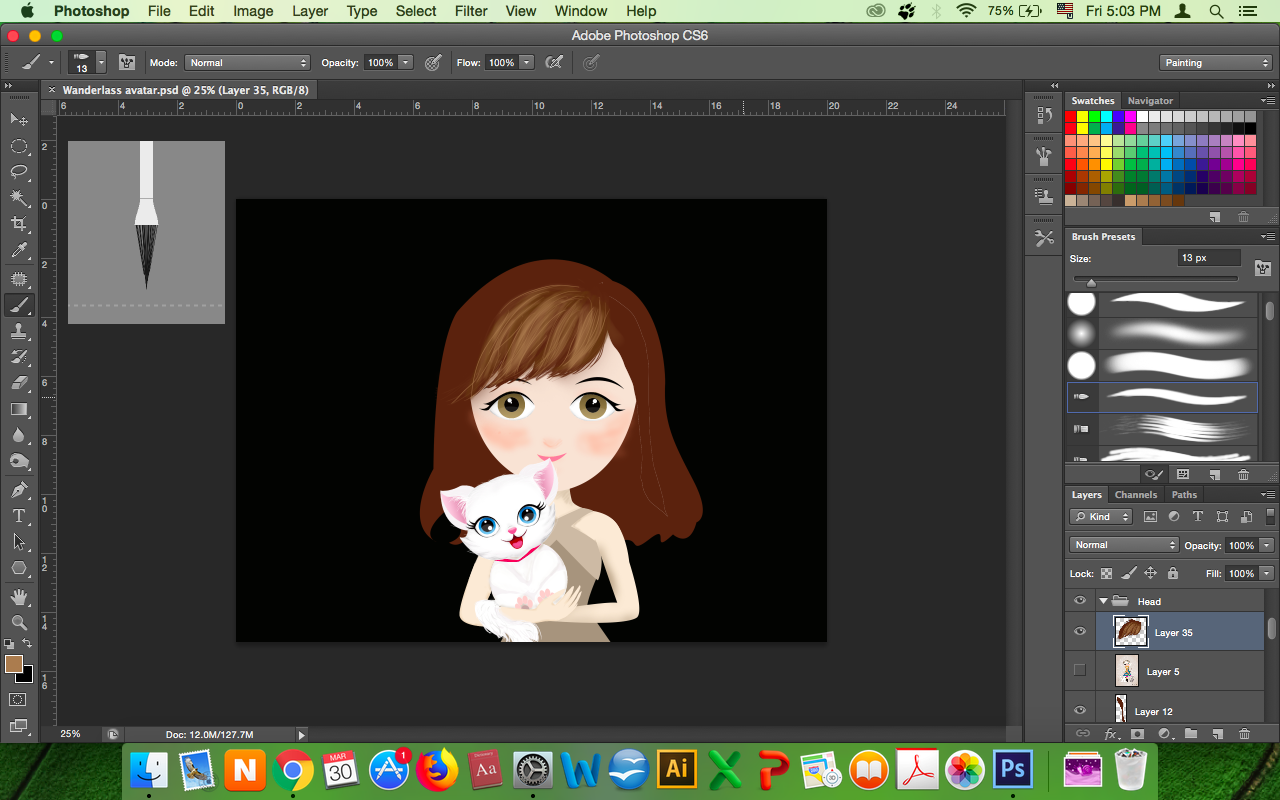Screen dimensions: 1280x800
Task: Add a layer mask
Action: tap(1137, 734)
